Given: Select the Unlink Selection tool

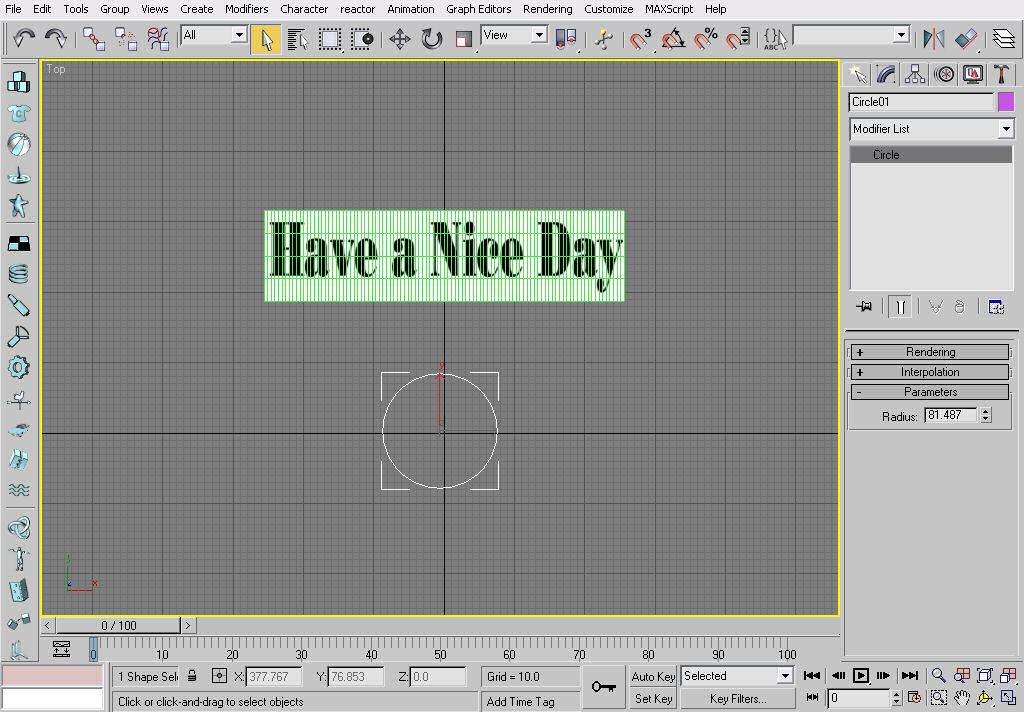Looking at the screenshot, I should tap(126, 39).
